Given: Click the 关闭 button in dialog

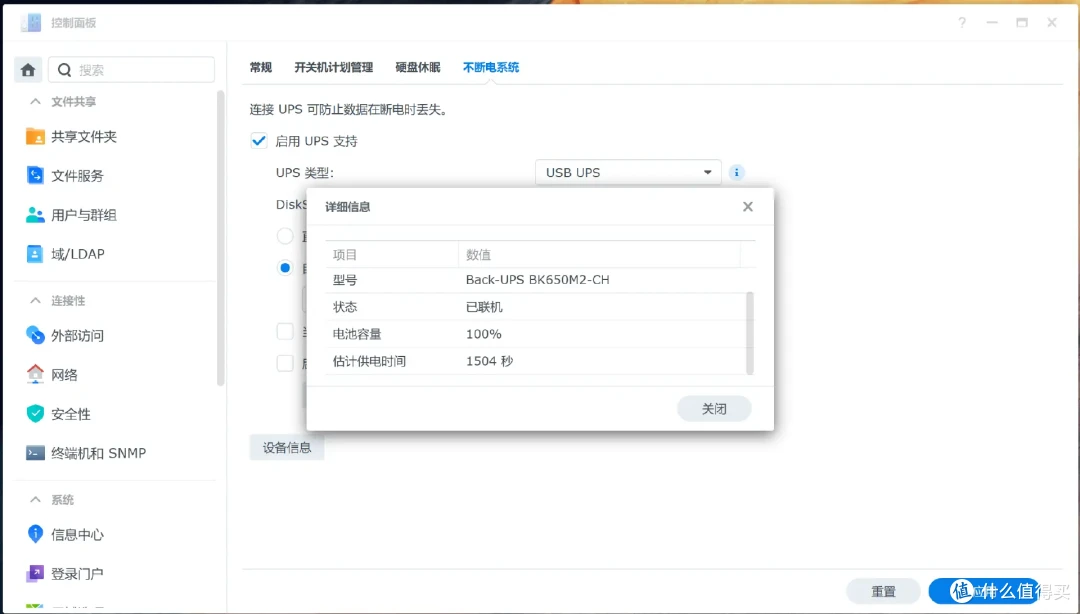Looking at the screenshot, I should pos(714,409).
